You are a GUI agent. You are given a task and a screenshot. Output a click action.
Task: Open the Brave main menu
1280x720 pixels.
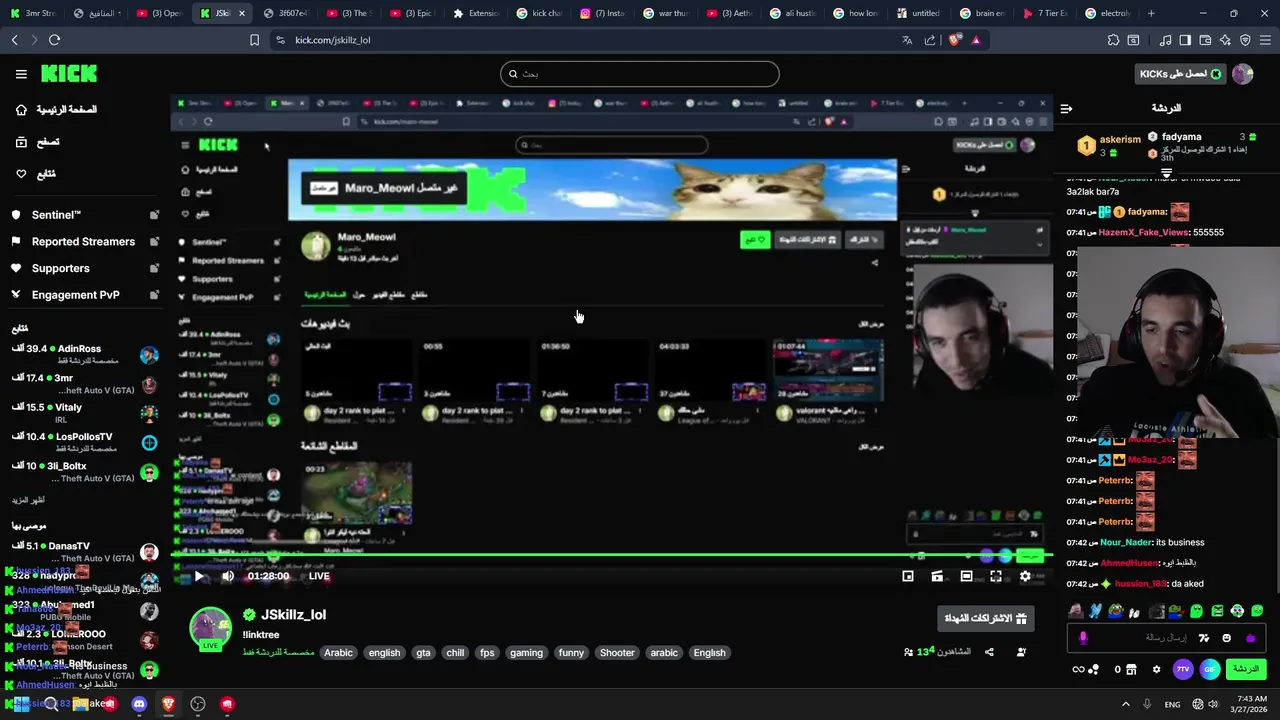pos(1265,40)
